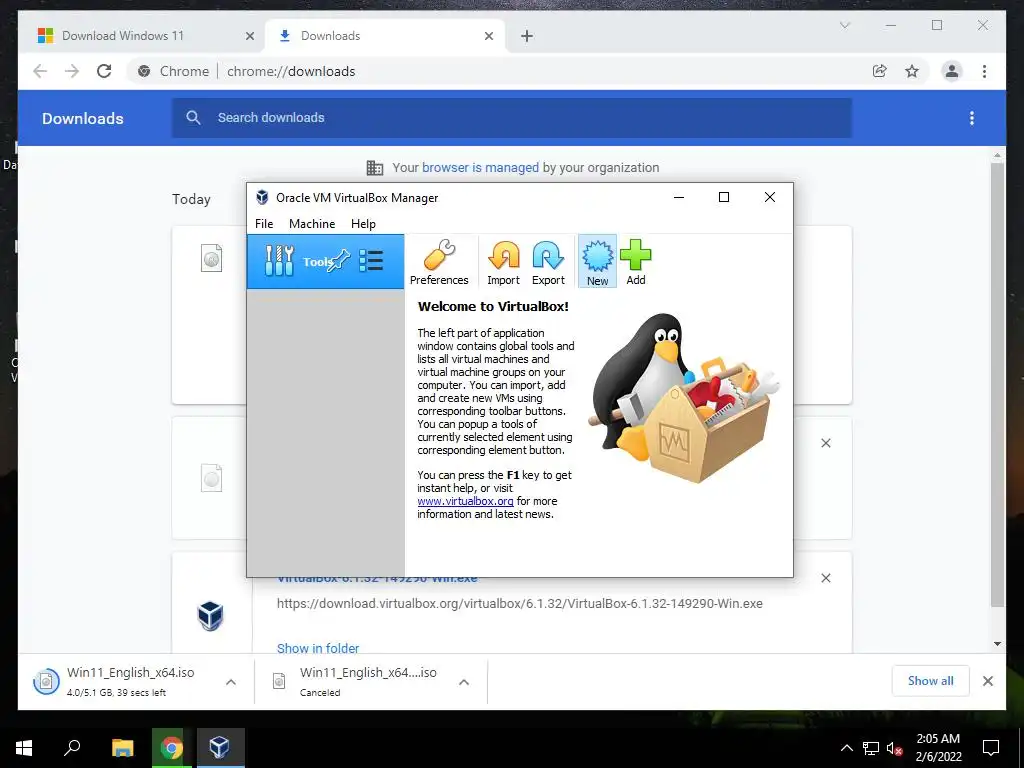Click Show all downloads button

tap(930, 681)
